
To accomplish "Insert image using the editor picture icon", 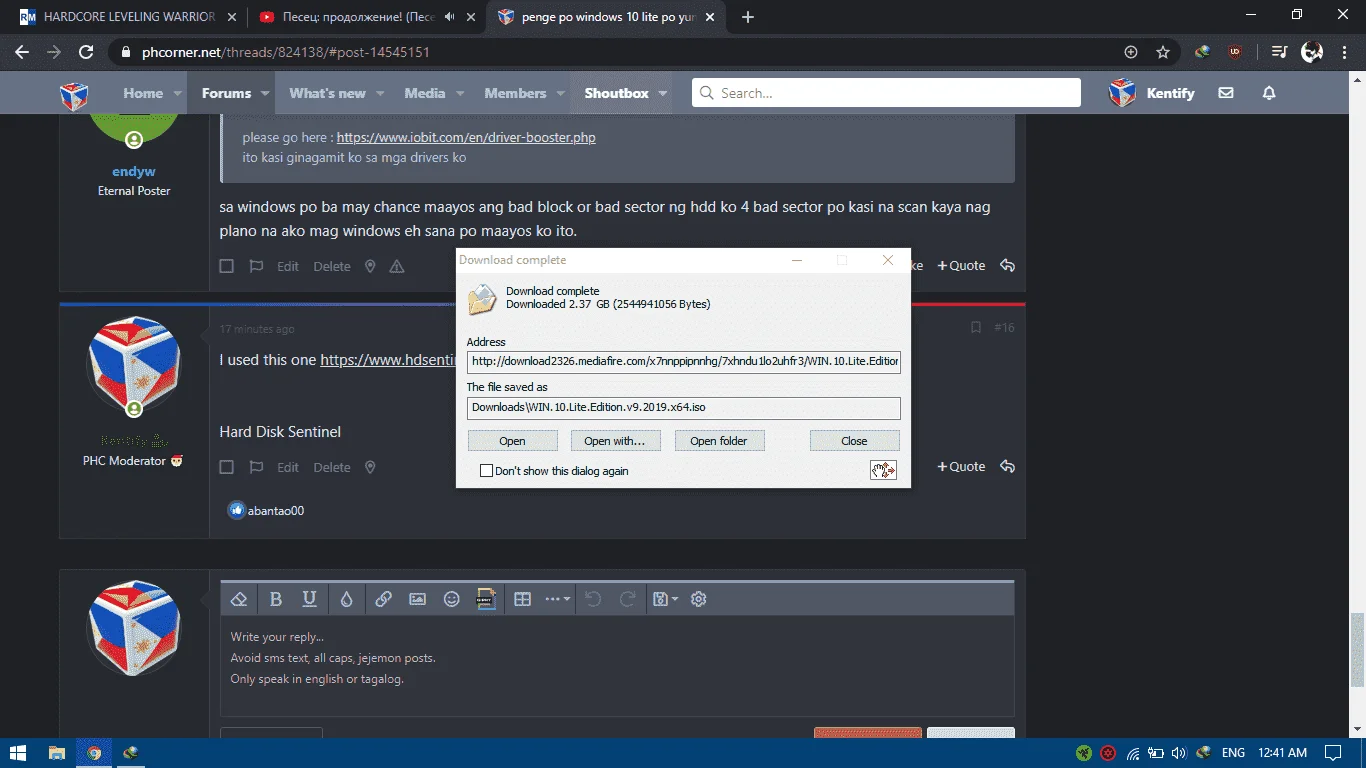I will pos(418,599).
